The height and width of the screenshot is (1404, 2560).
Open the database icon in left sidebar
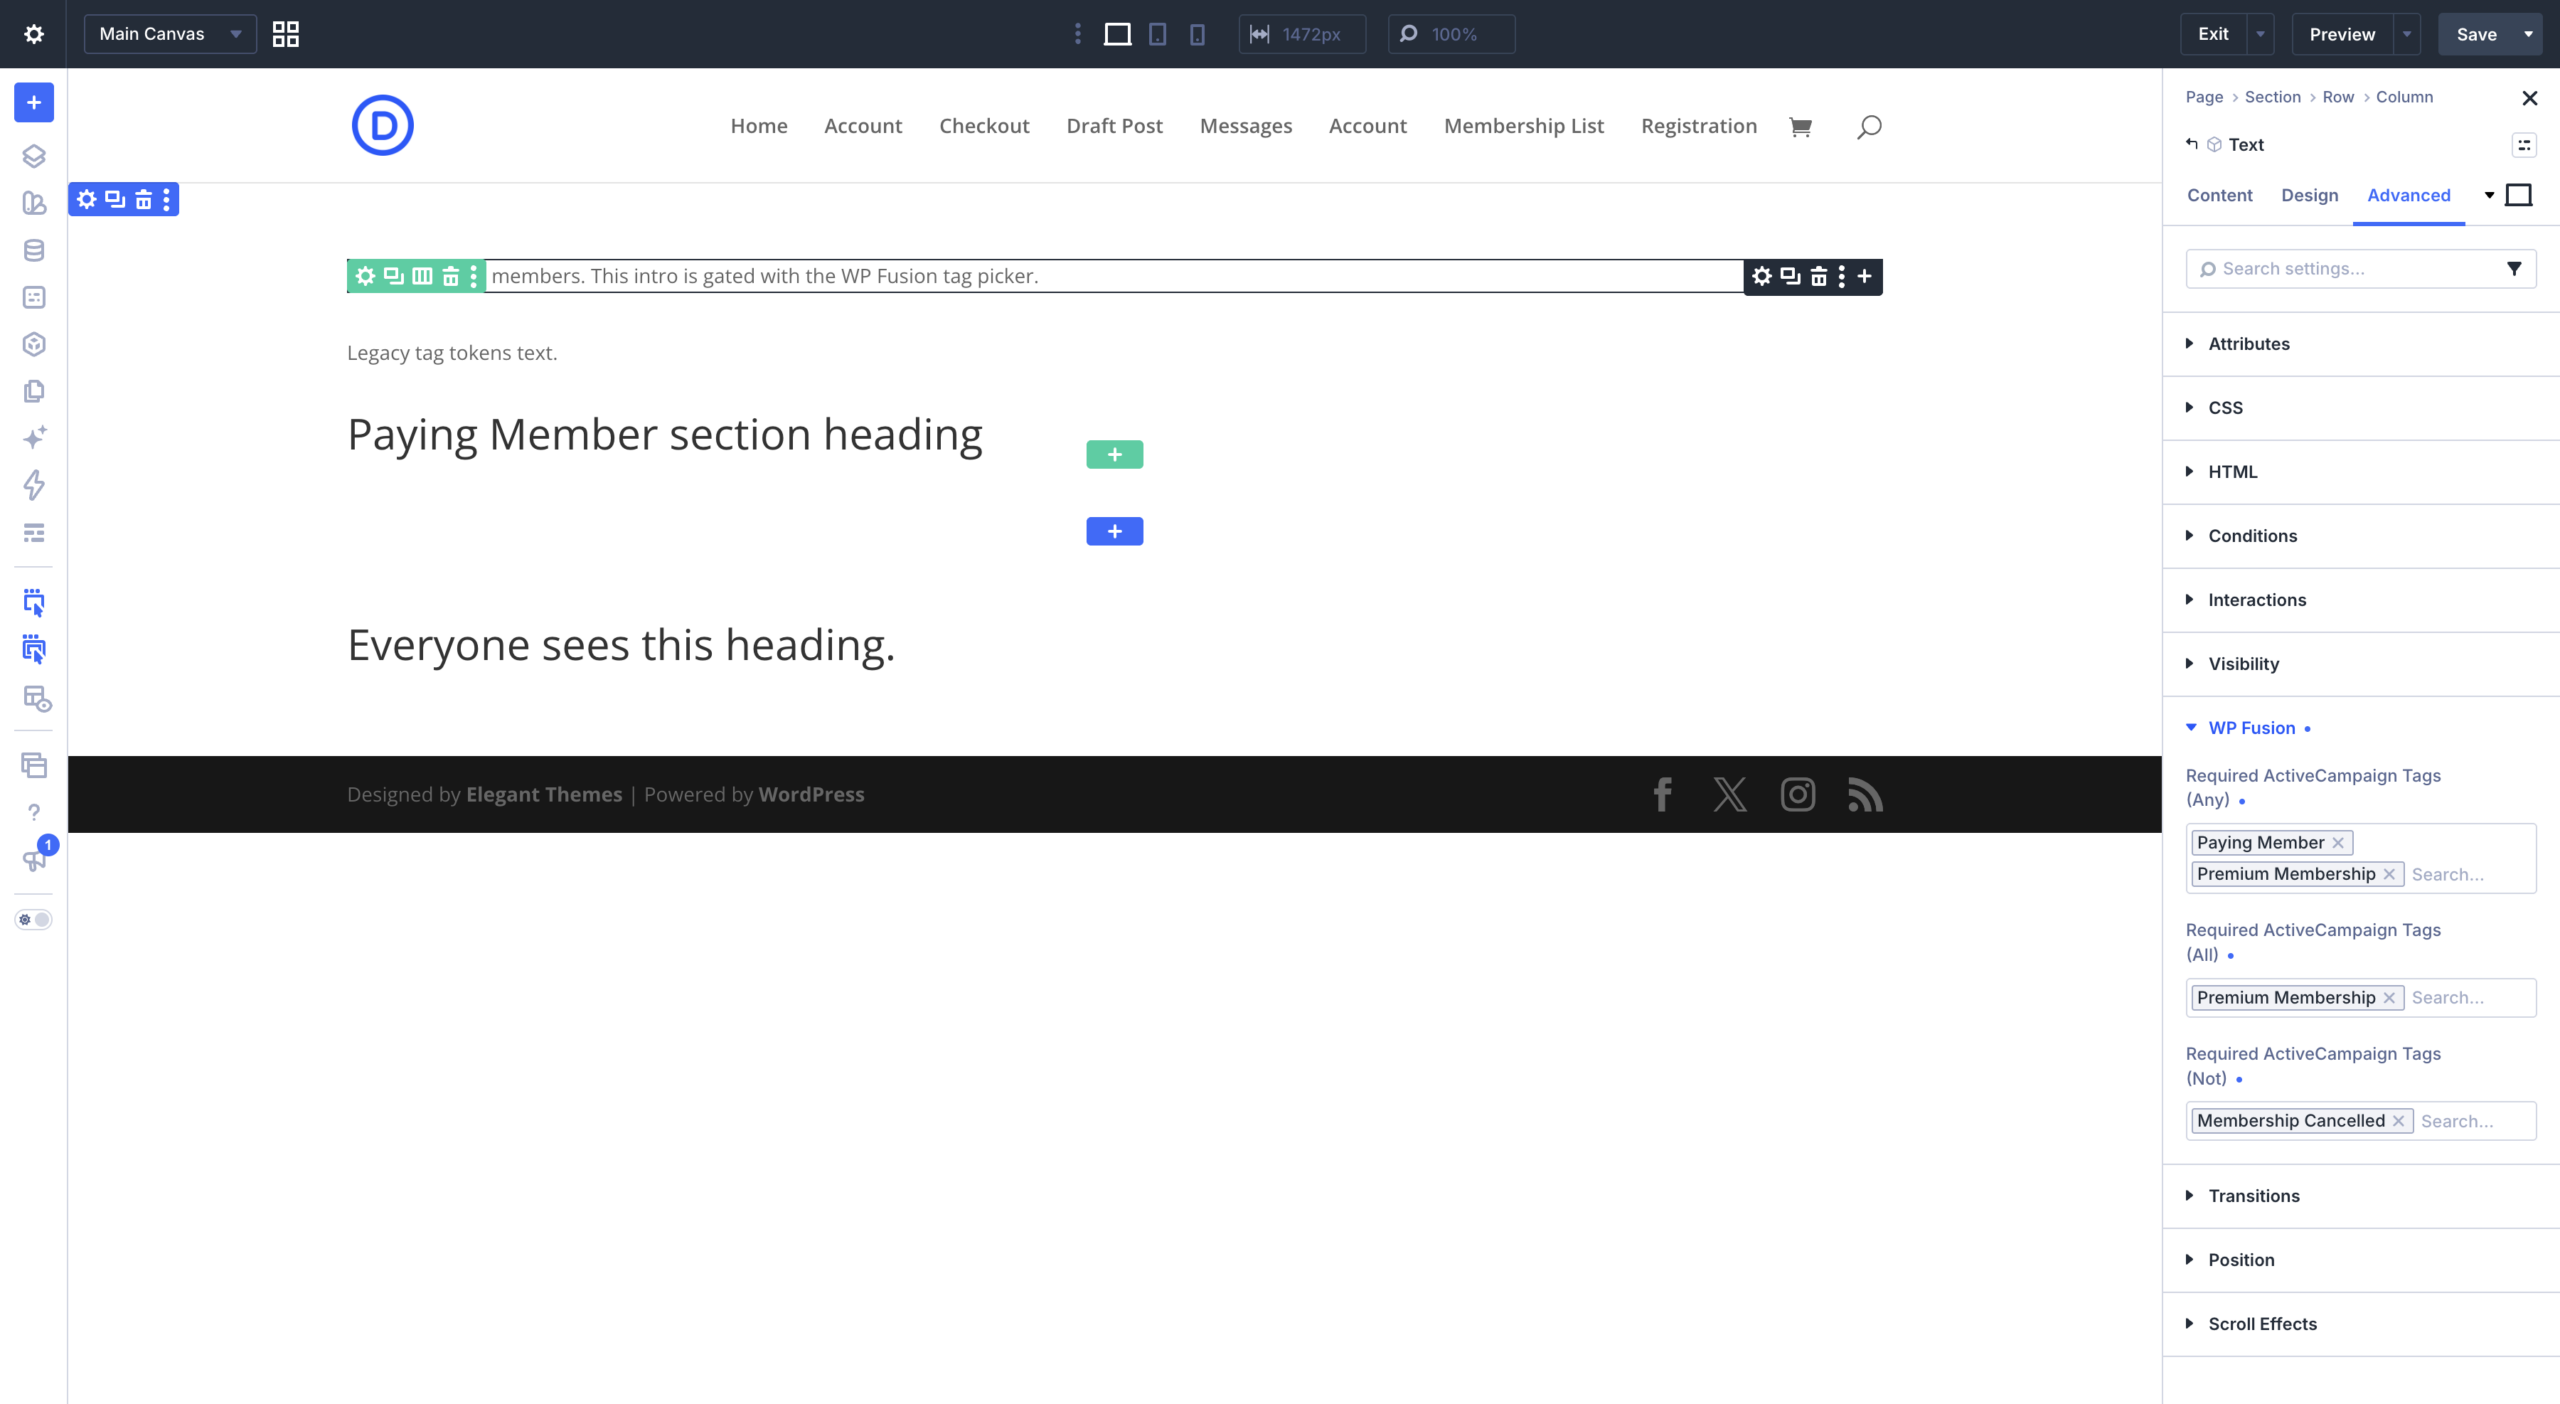point(34,250)
